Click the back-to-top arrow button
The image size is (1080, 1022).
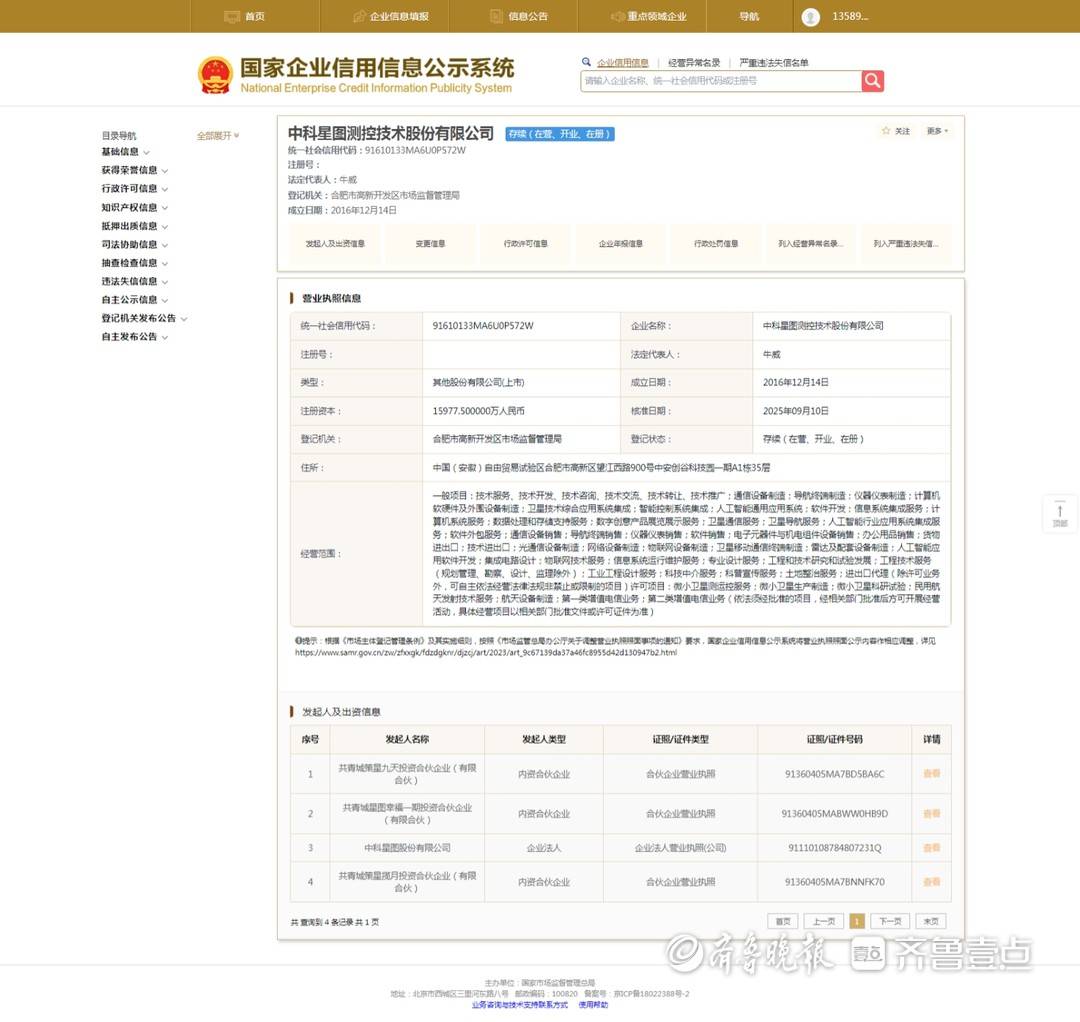click(1060, 514)
